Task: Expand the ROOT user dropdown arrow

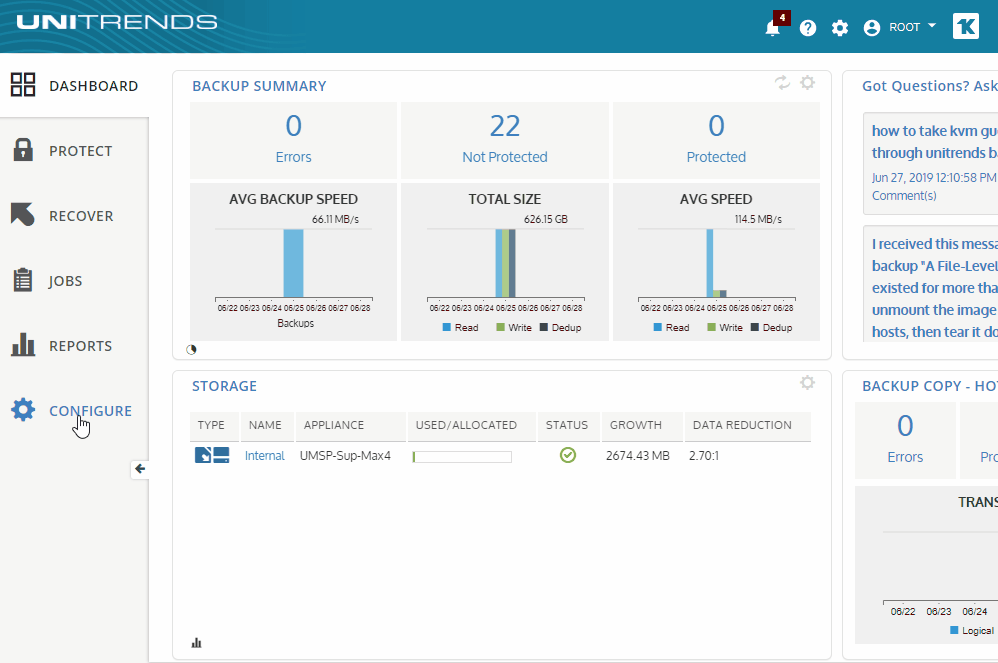Action: tap(932, 26)
